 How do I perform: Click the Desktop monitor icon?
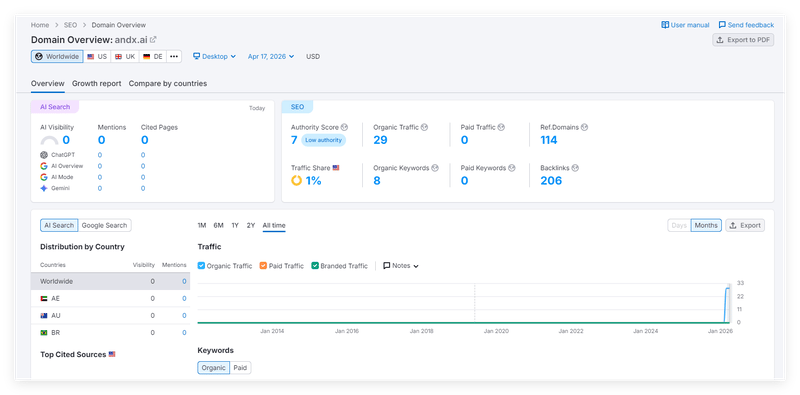196,57
